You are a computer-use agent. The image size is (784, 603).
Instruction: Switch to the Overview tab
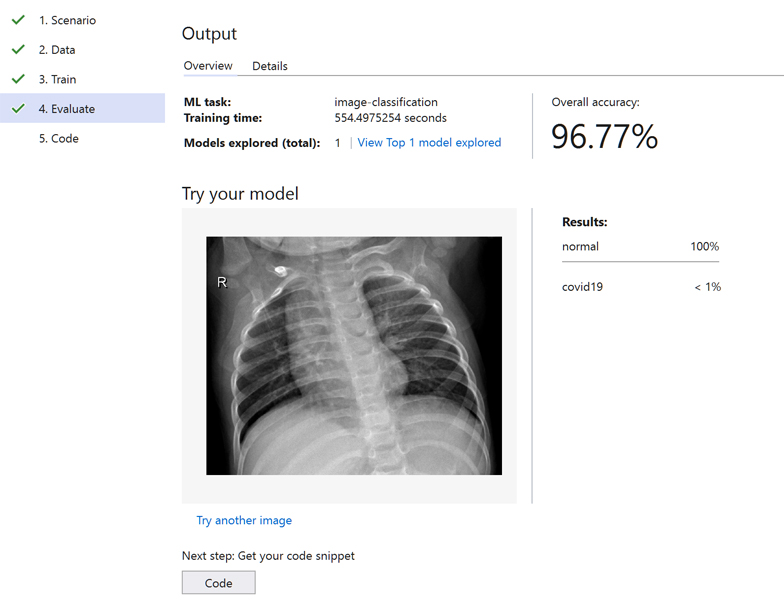click(208, 66)
